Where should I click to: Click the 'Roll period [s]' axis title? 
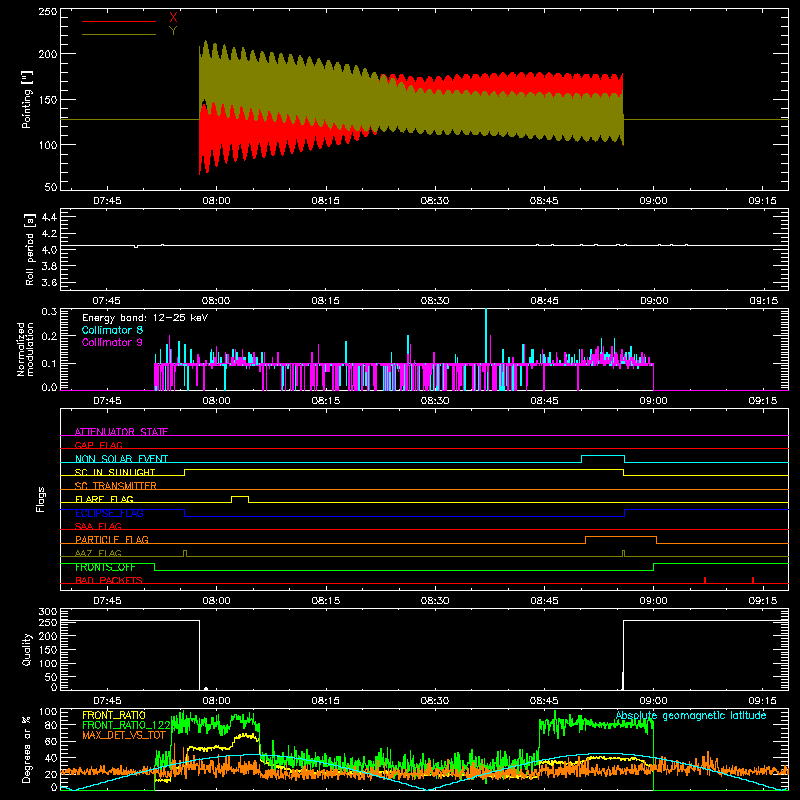pyautogui.click(x=30, y=249)
